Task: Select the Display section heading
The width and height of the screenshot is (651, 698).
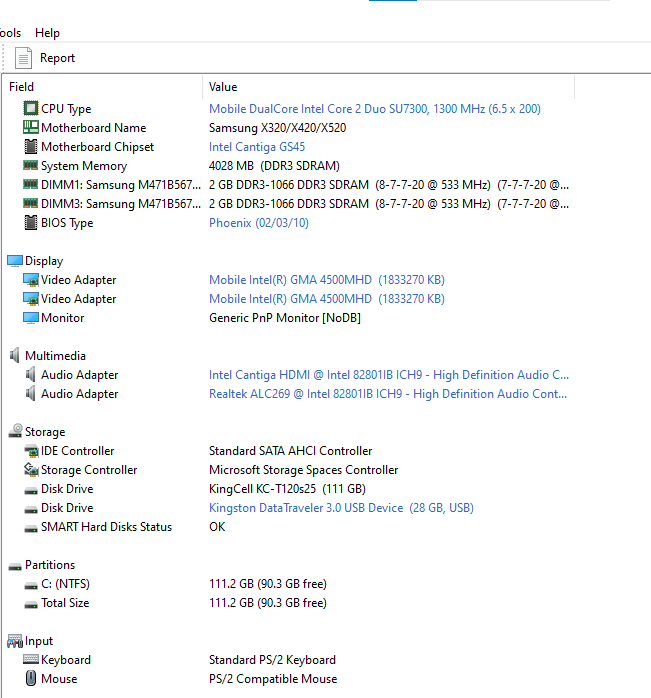Action: click(x=44, y=261)
